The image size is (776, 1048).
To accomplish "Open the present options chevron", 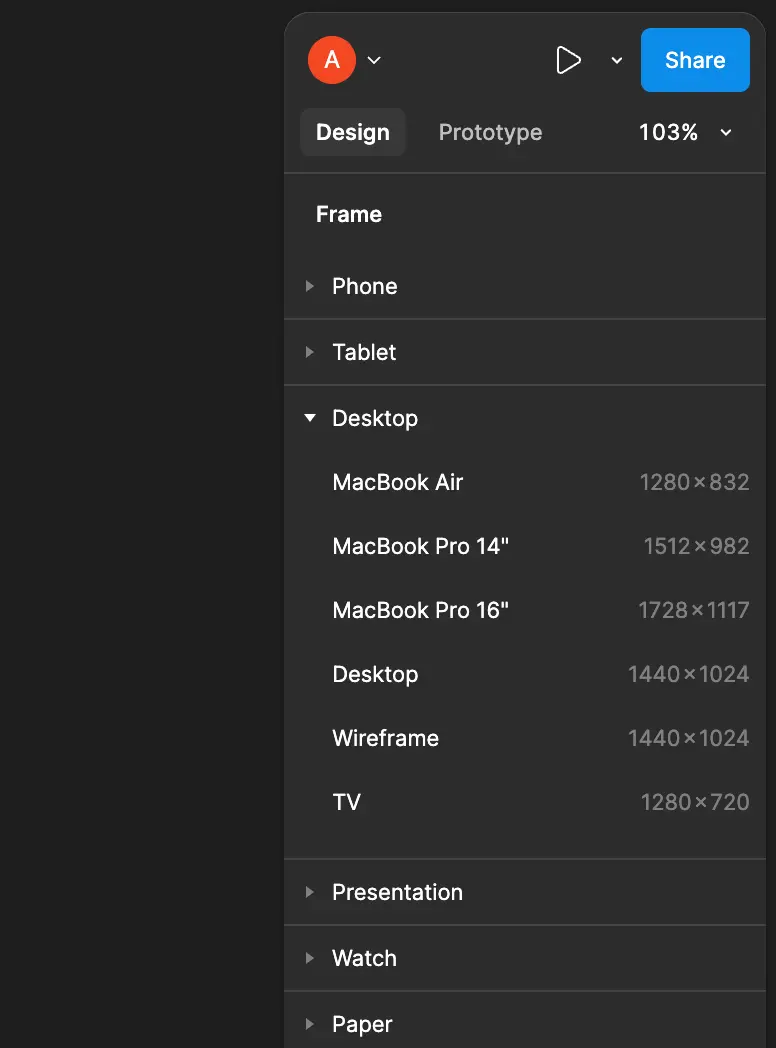I will pos(617,60).
